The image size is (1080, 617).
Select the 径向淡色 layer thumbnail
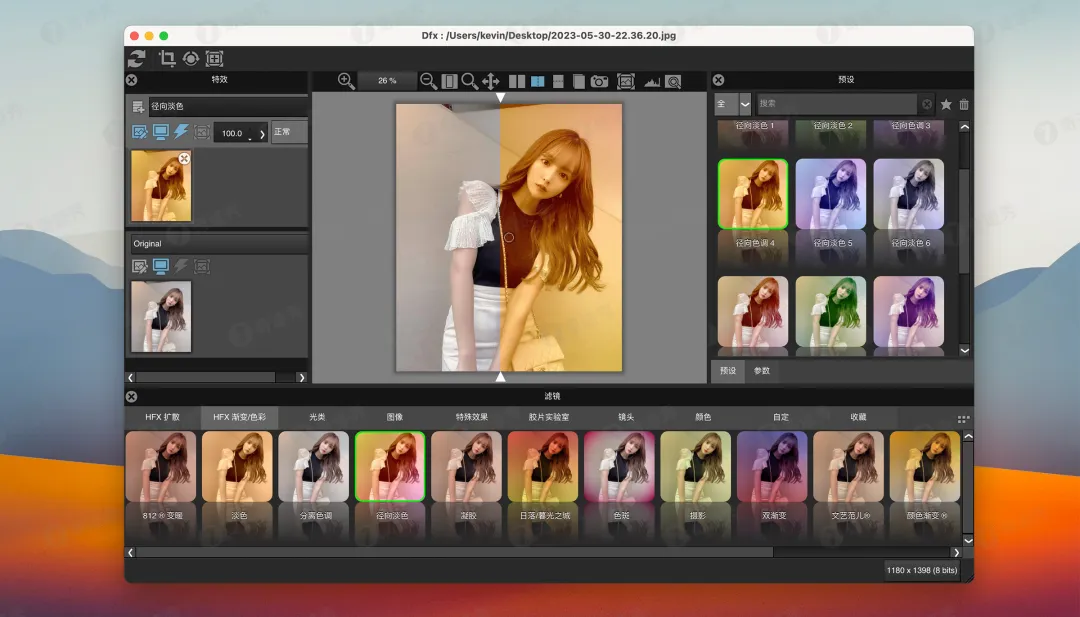click(161, 186)
